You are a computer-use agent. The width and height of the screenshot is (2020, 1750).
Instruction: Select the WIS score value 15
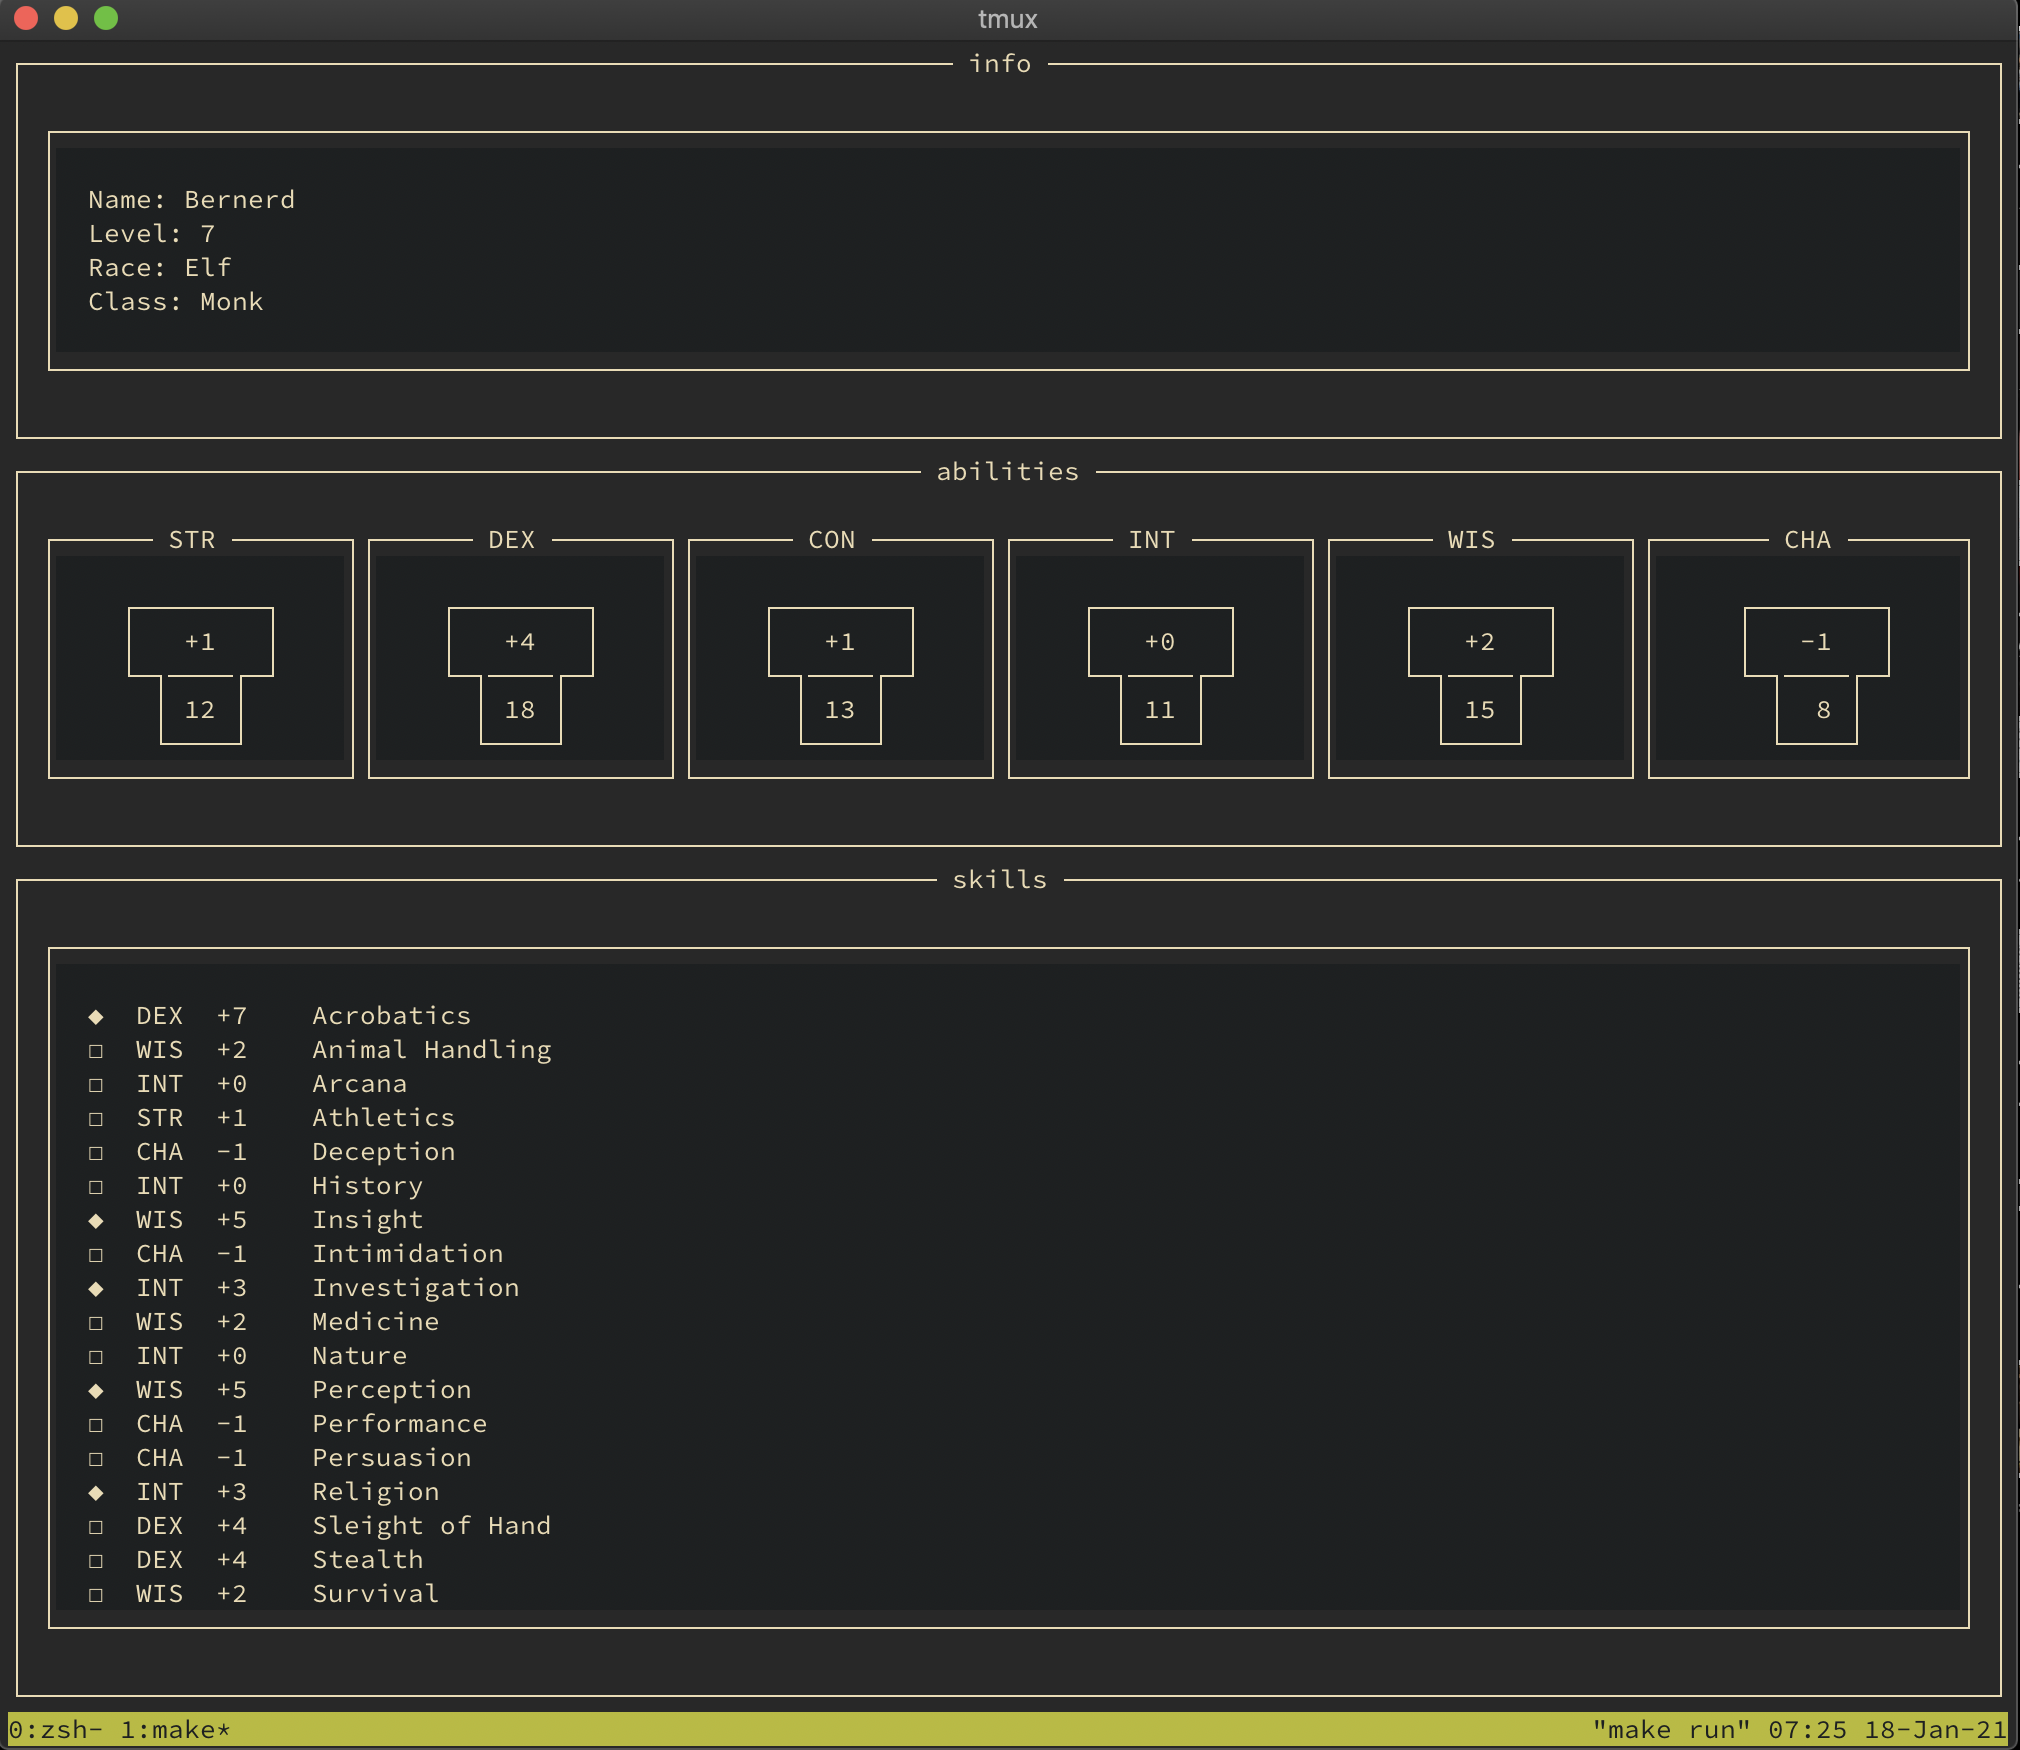tap(1480, 710)
